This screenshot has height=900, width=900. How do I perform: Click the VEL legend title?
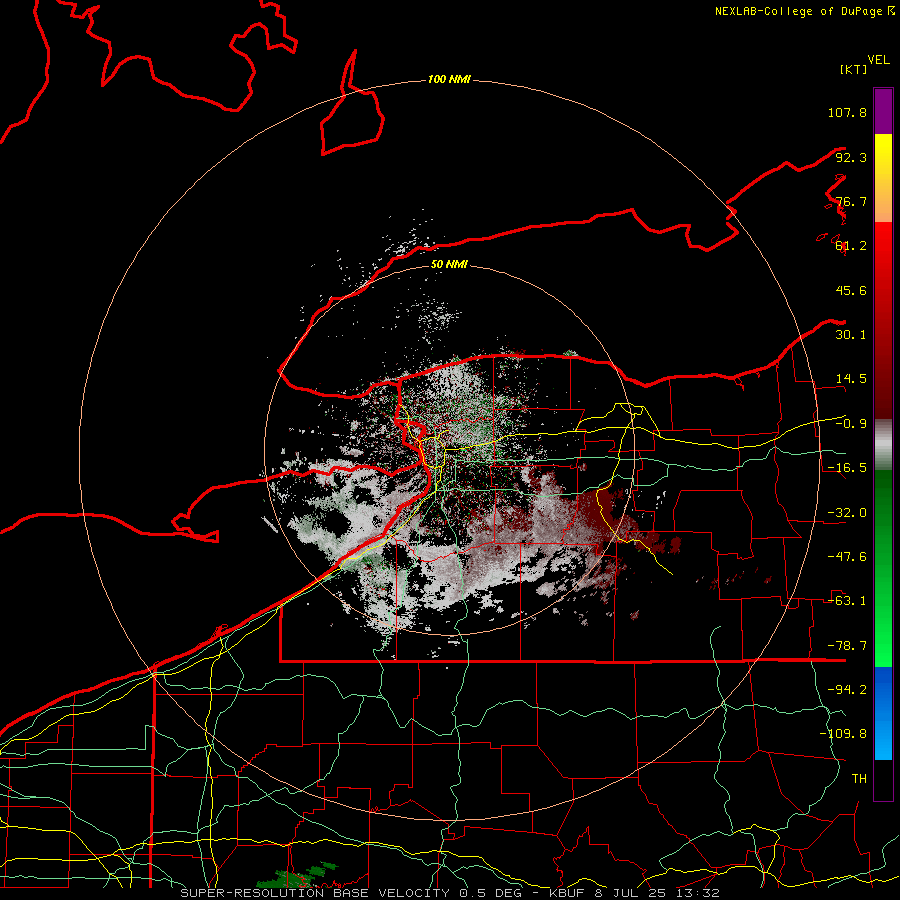tap(878, 59)
